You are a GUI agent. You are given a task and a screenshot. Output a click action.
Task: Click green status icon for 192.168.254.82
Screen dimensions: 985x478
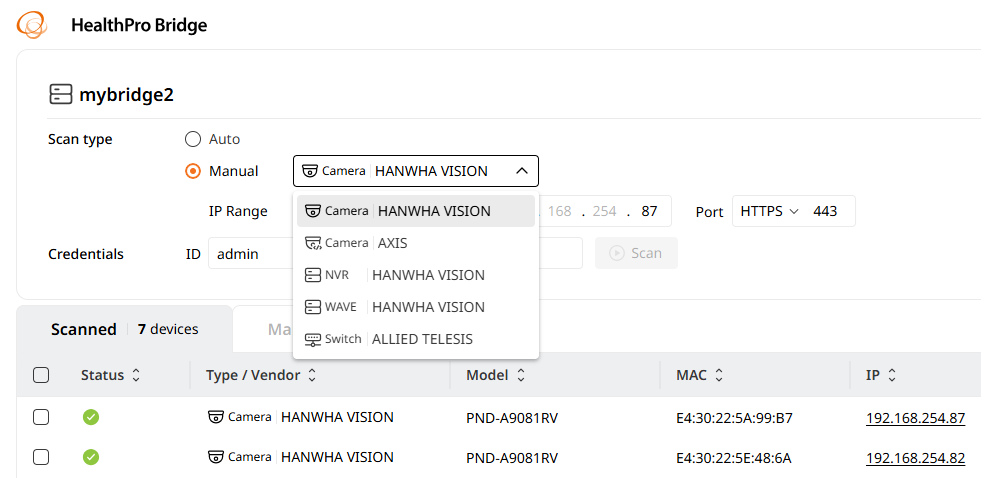(91, 457)
